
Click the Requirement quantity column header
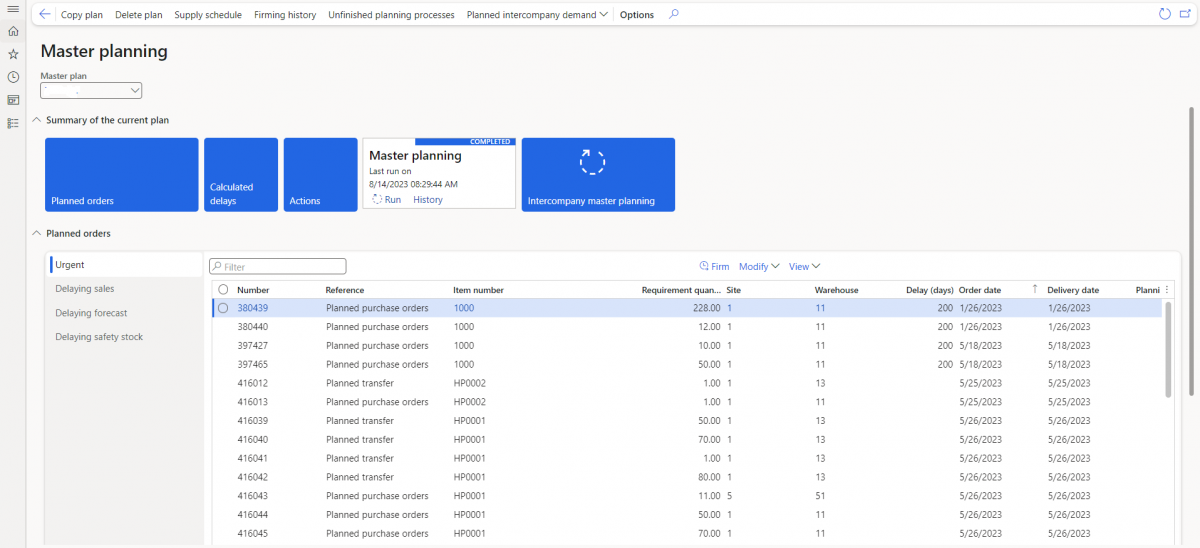[x=681, y=290]
